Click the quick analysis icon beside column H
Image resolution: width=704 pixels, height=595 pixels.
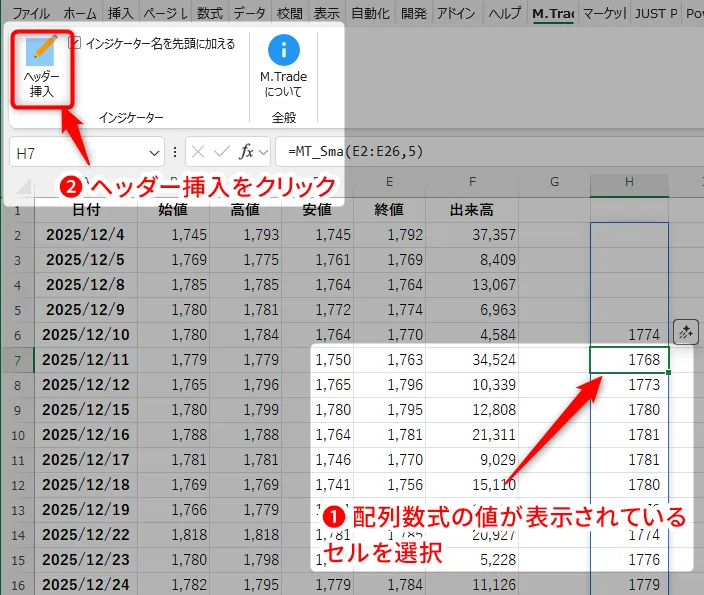point(686,332)
